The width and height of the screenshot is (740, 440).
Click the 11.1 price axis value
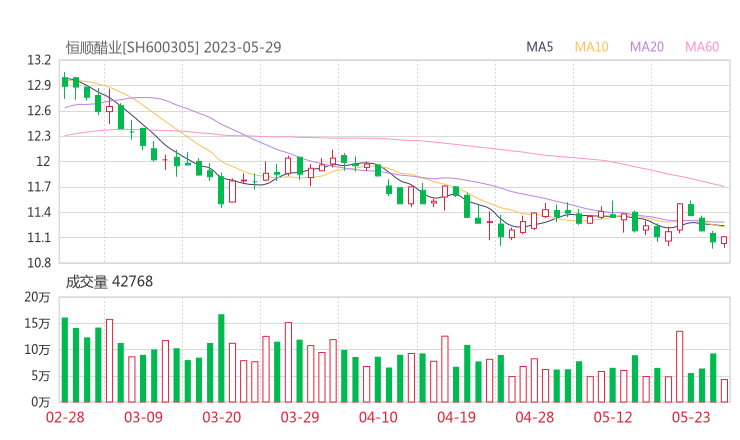(x=39, y=237)
